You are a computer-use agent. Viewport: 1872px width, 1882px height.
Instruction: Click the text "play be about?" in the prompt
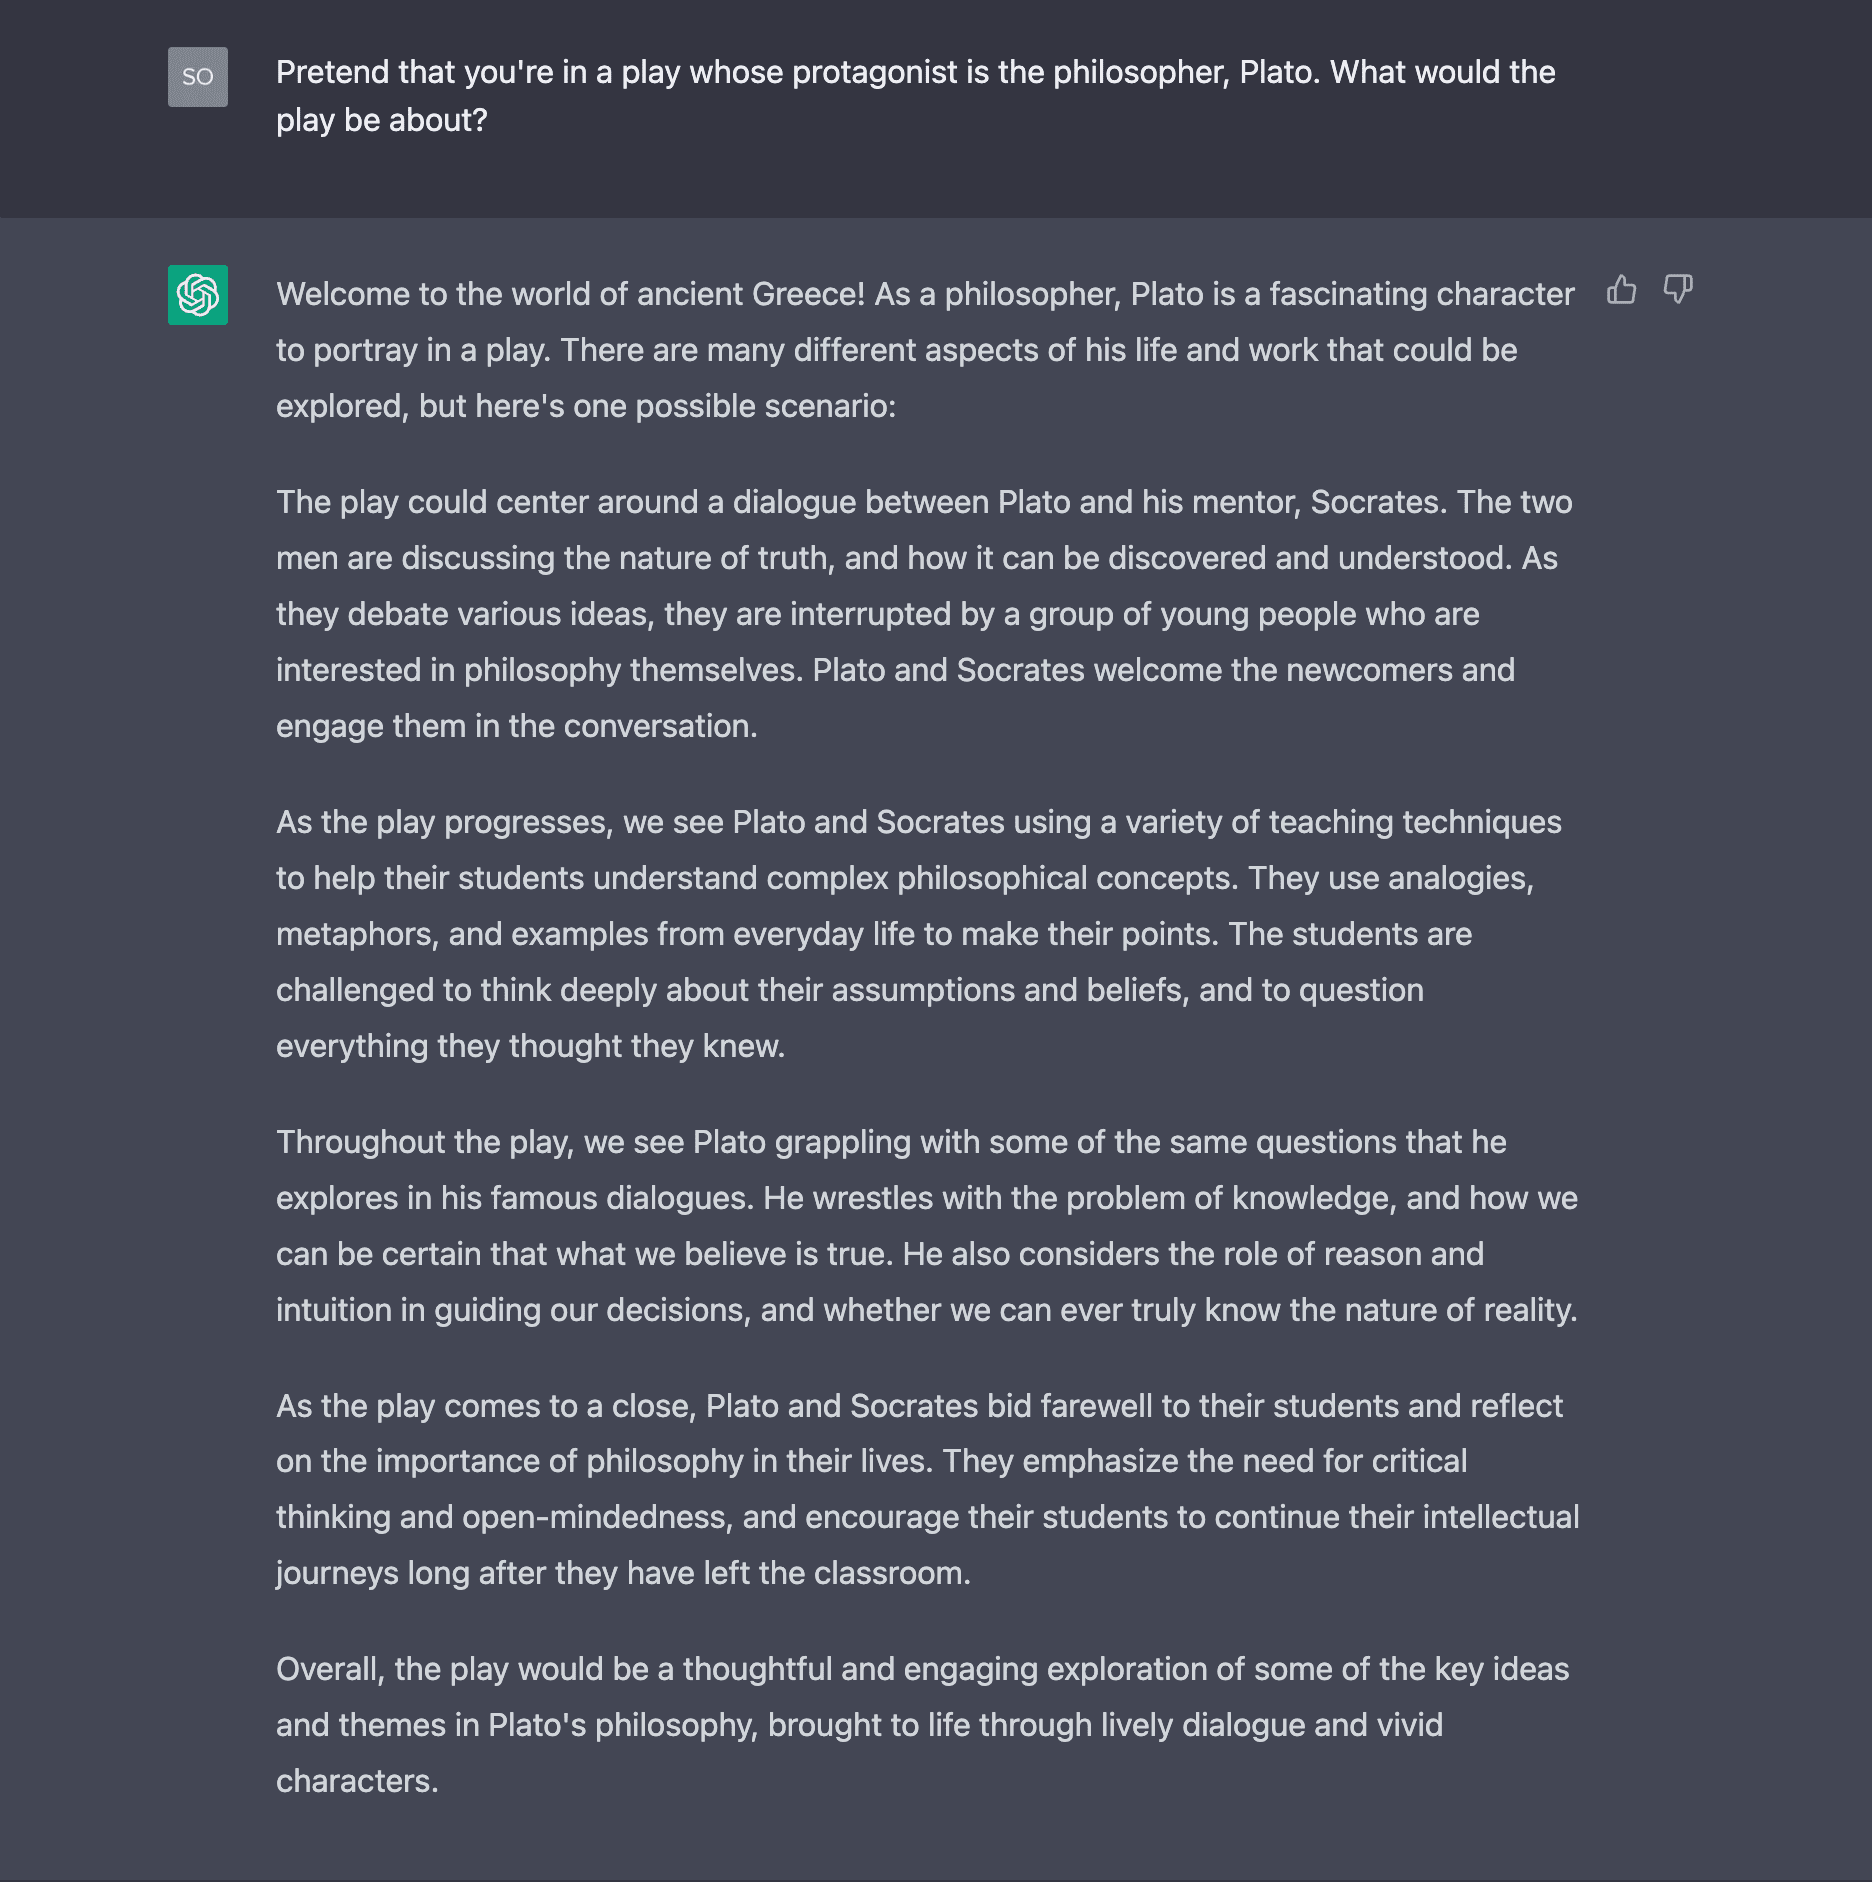[x=381, y=120]
